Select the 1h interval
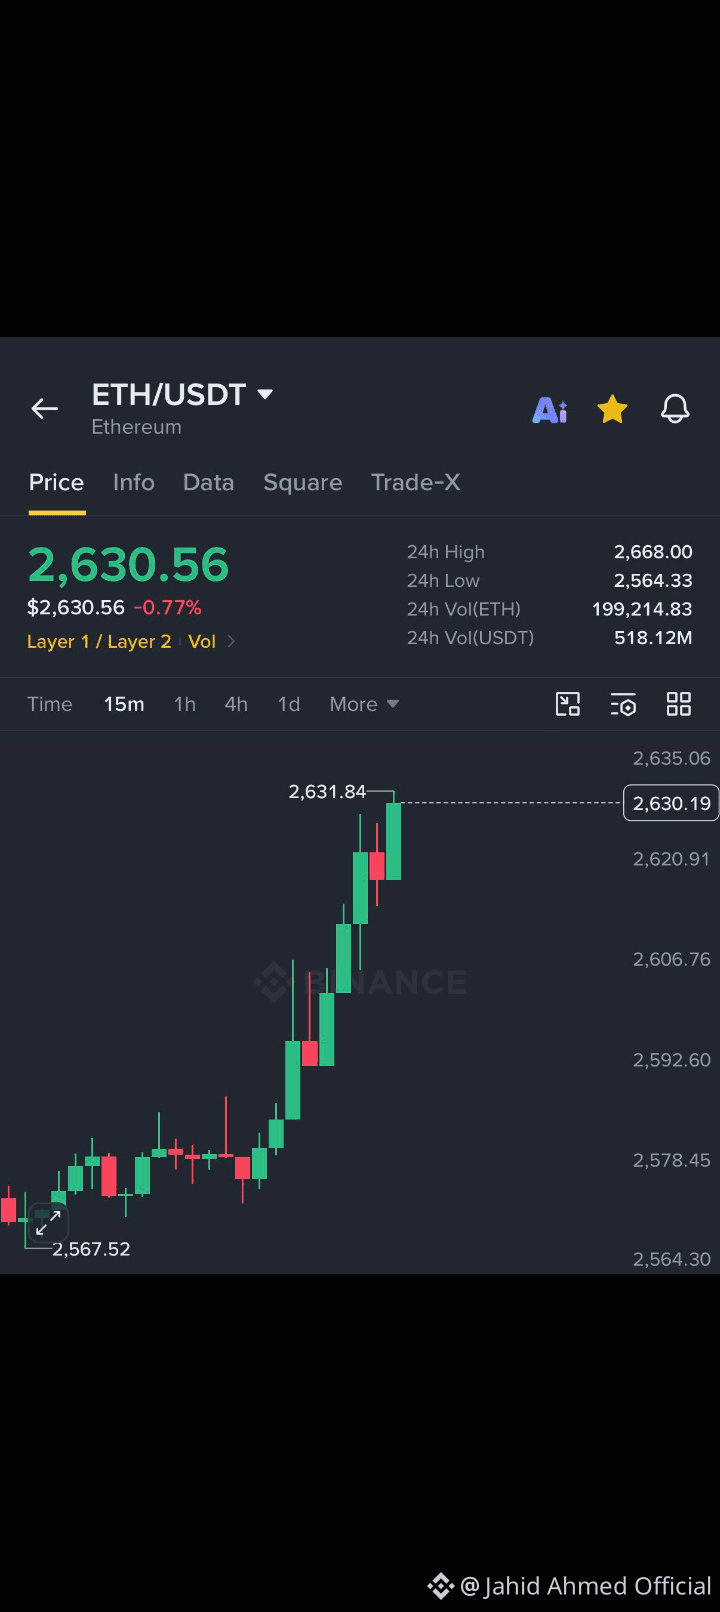Image resolution: width=720 pixels, height=1612 pixels. click(x=185, y=704)
